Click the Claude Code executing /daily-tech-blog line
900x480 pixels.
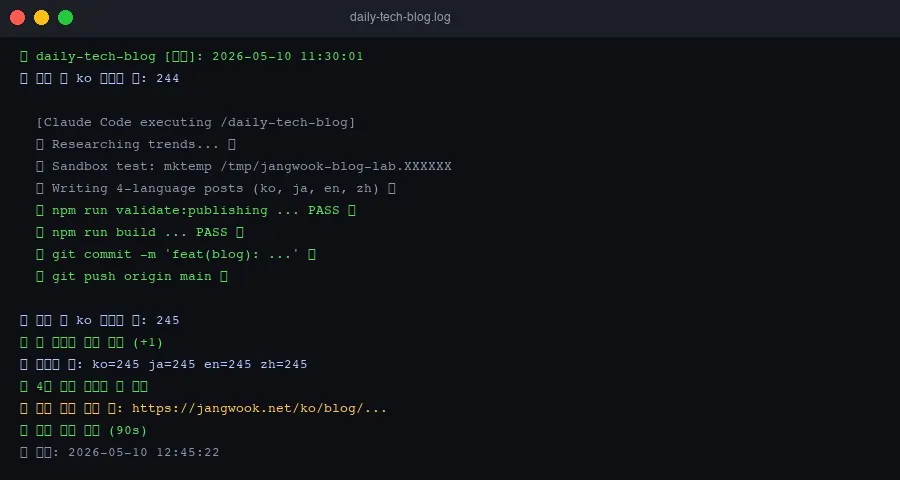tap(196, 122)
